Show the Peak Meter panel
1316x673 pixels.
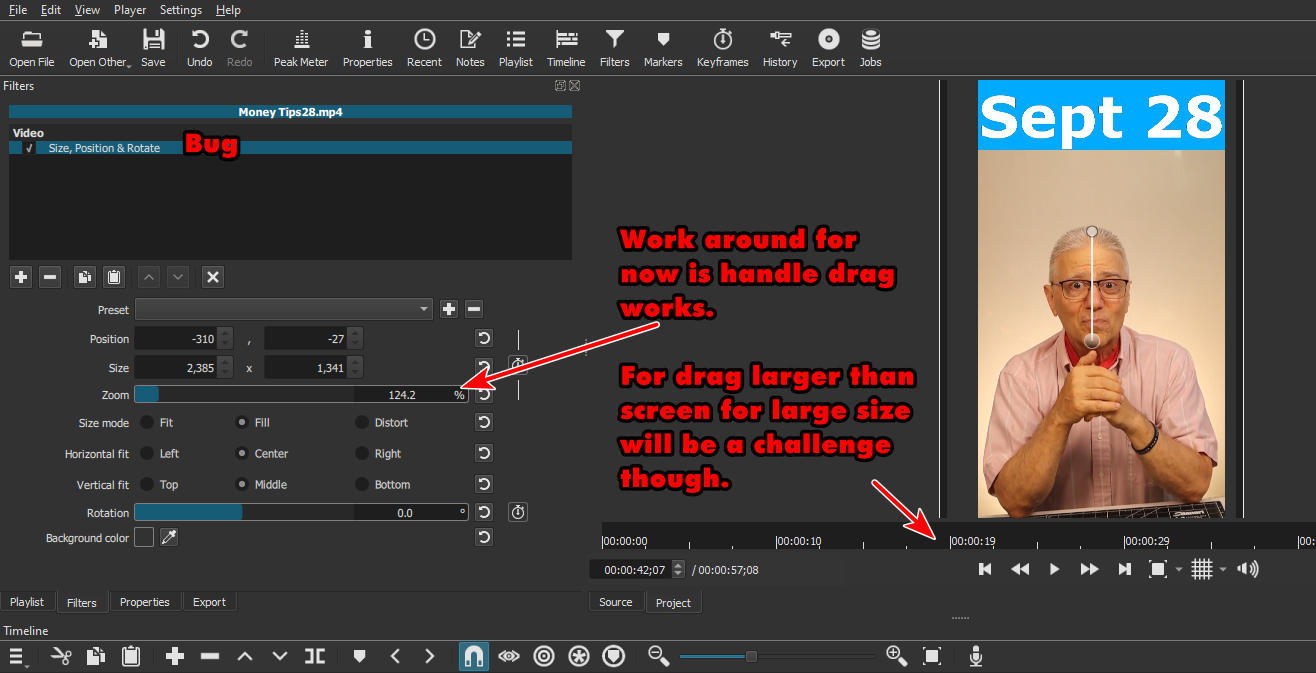(x=301, y=47)
